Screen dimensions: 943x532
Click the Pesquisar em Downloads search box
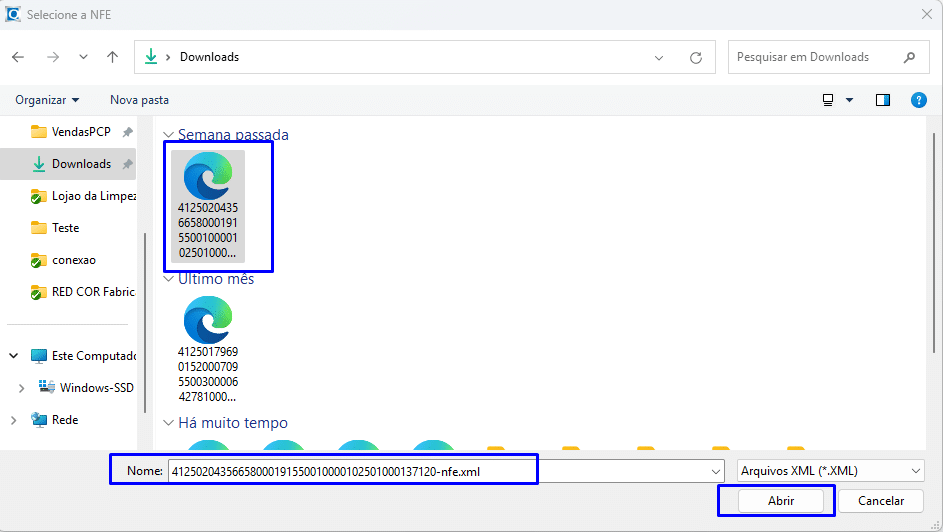tap(815, 57)
